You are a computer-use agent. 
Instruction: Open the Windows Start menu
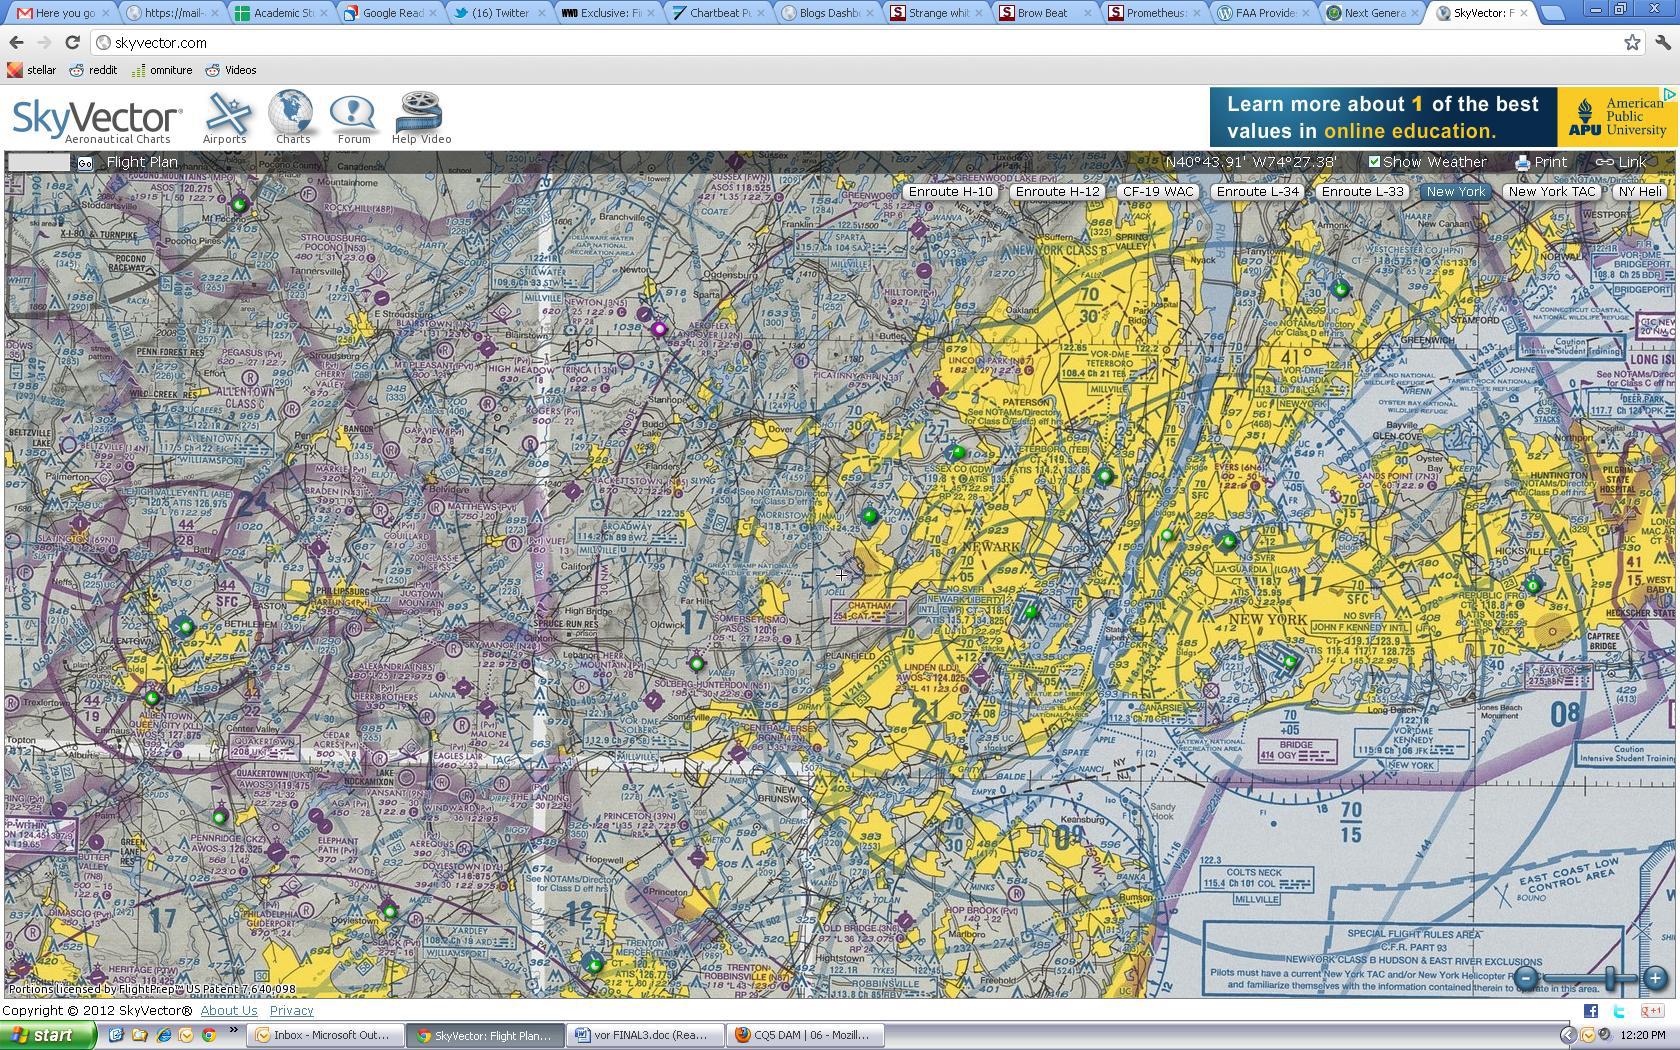(x=48, y=1035)
